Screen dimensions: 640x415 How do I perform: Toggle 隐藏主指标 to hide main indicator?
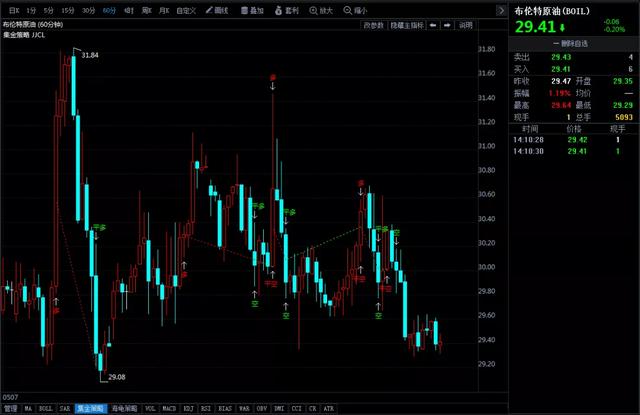407,25
